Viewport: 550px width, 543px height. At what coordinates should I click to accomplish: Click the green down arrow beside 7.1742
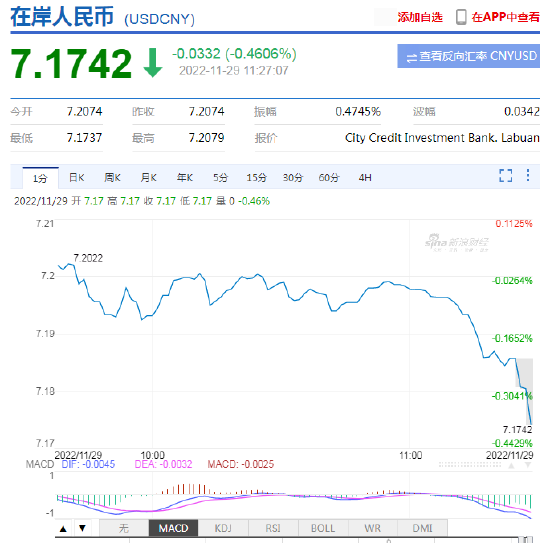click(153, 63)
